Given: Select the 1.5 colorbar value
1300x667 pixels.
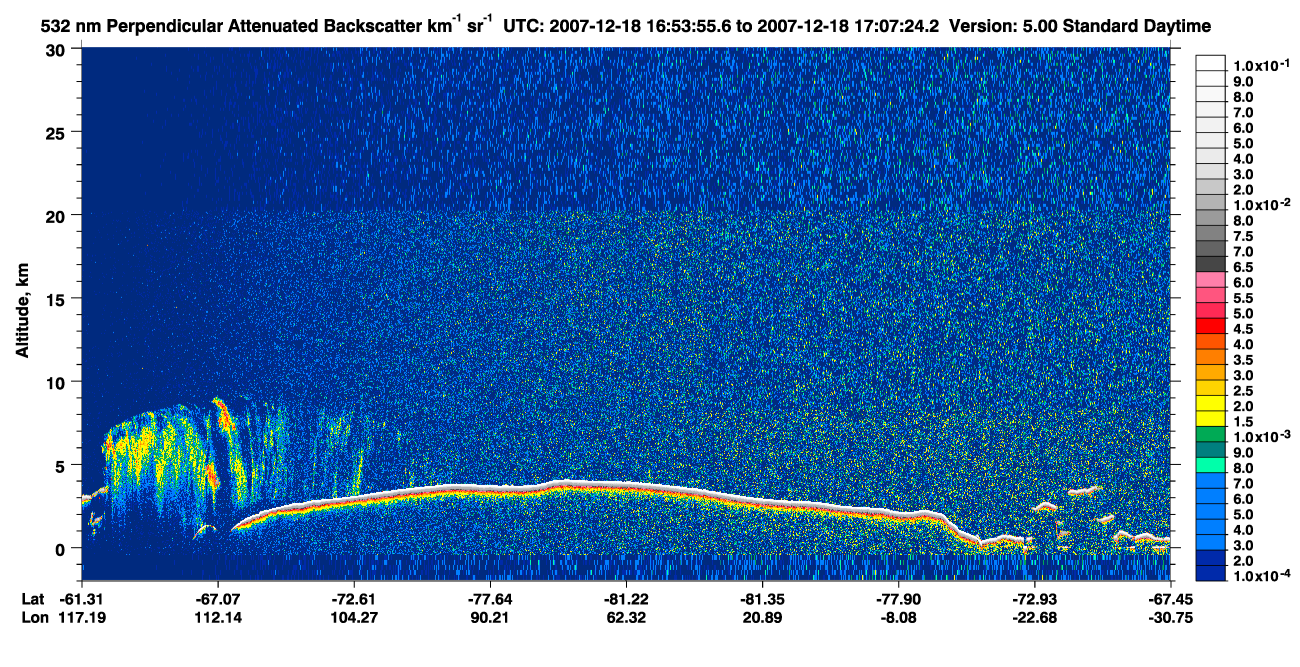Looking at the screenshot, I should (x=1245, y=421).
